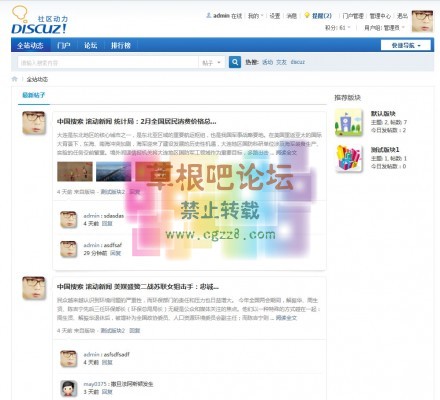This screenshot has height=400, width=440.
Task: Click the Discuz! logo
Action: coord(39,21)
